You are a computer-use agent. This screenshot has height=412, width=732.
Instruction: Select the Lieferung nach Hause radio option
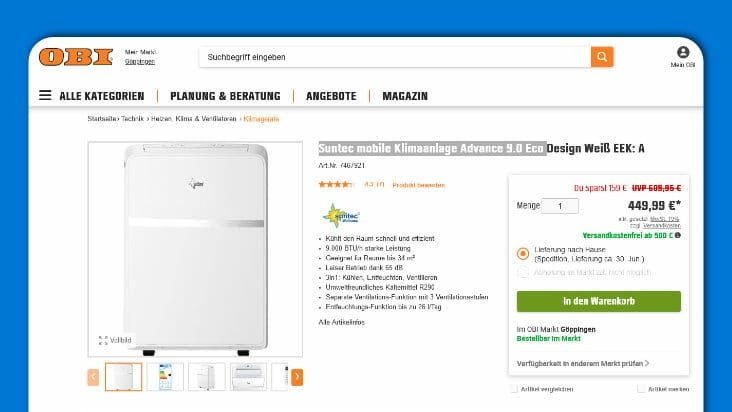(523, 253)
